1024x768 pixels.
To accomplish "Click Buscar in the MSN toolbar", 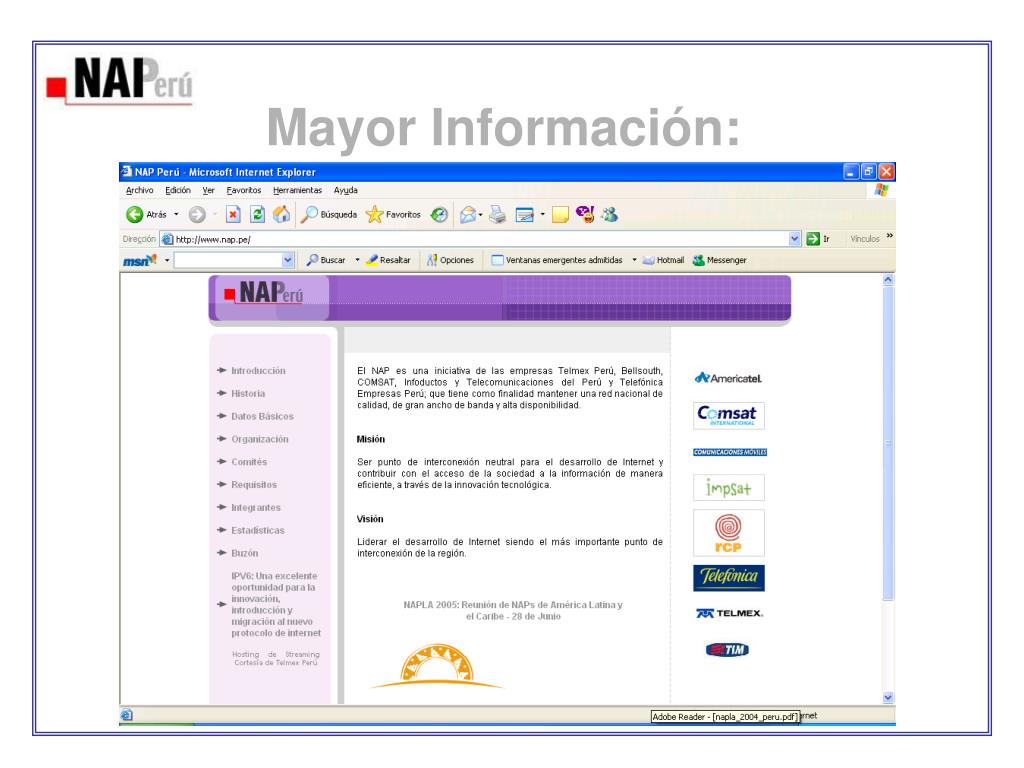I will pyautogui.click(x=326, y=260).
